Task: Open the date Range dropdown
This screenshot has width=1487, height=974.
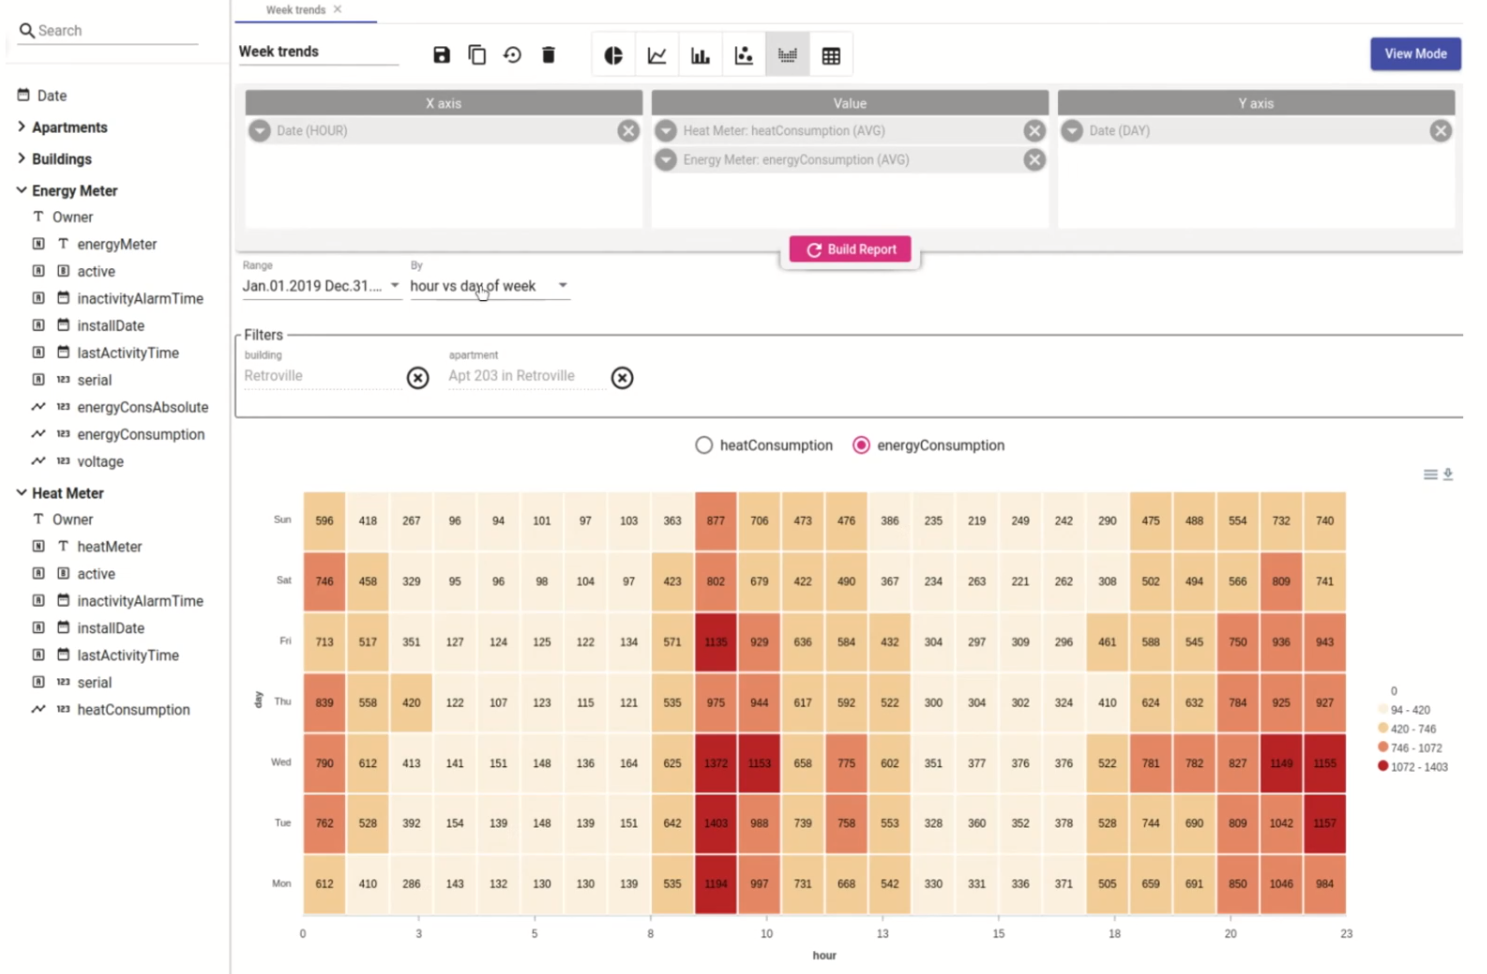Action: [x=320, y=286]
